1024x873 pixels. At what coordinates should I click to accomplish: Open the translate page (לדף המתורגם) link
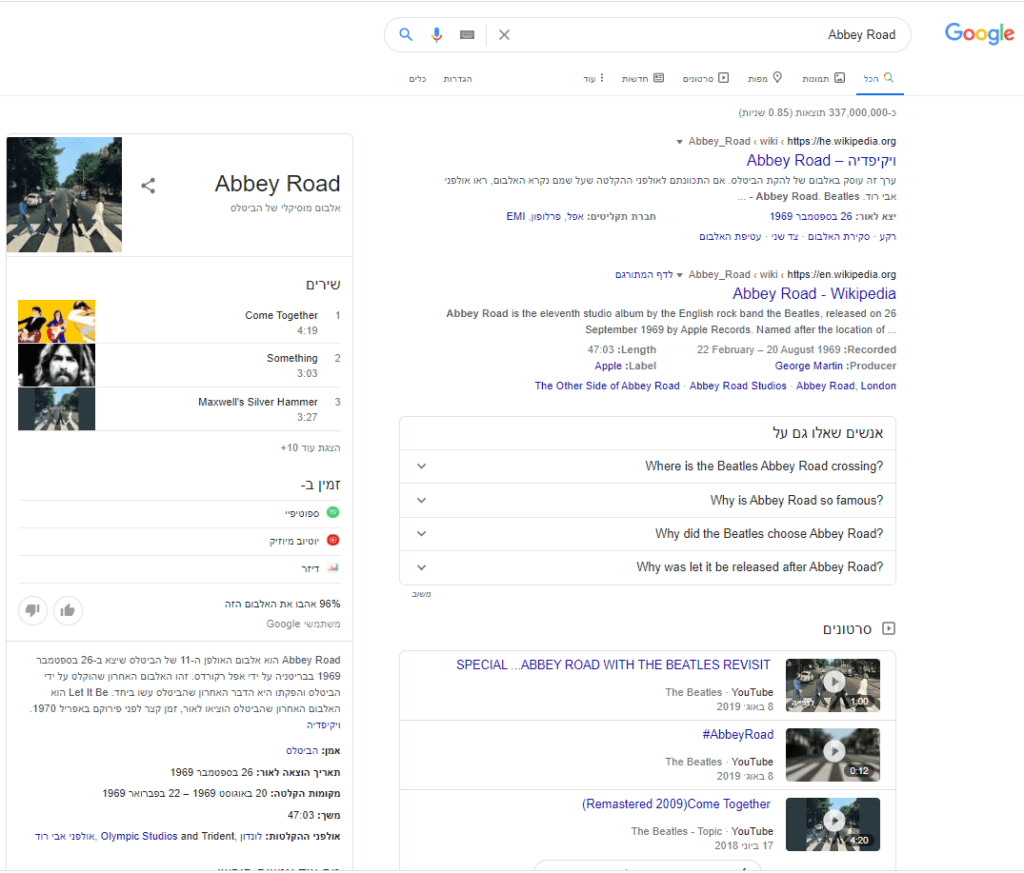click(644, 275)
